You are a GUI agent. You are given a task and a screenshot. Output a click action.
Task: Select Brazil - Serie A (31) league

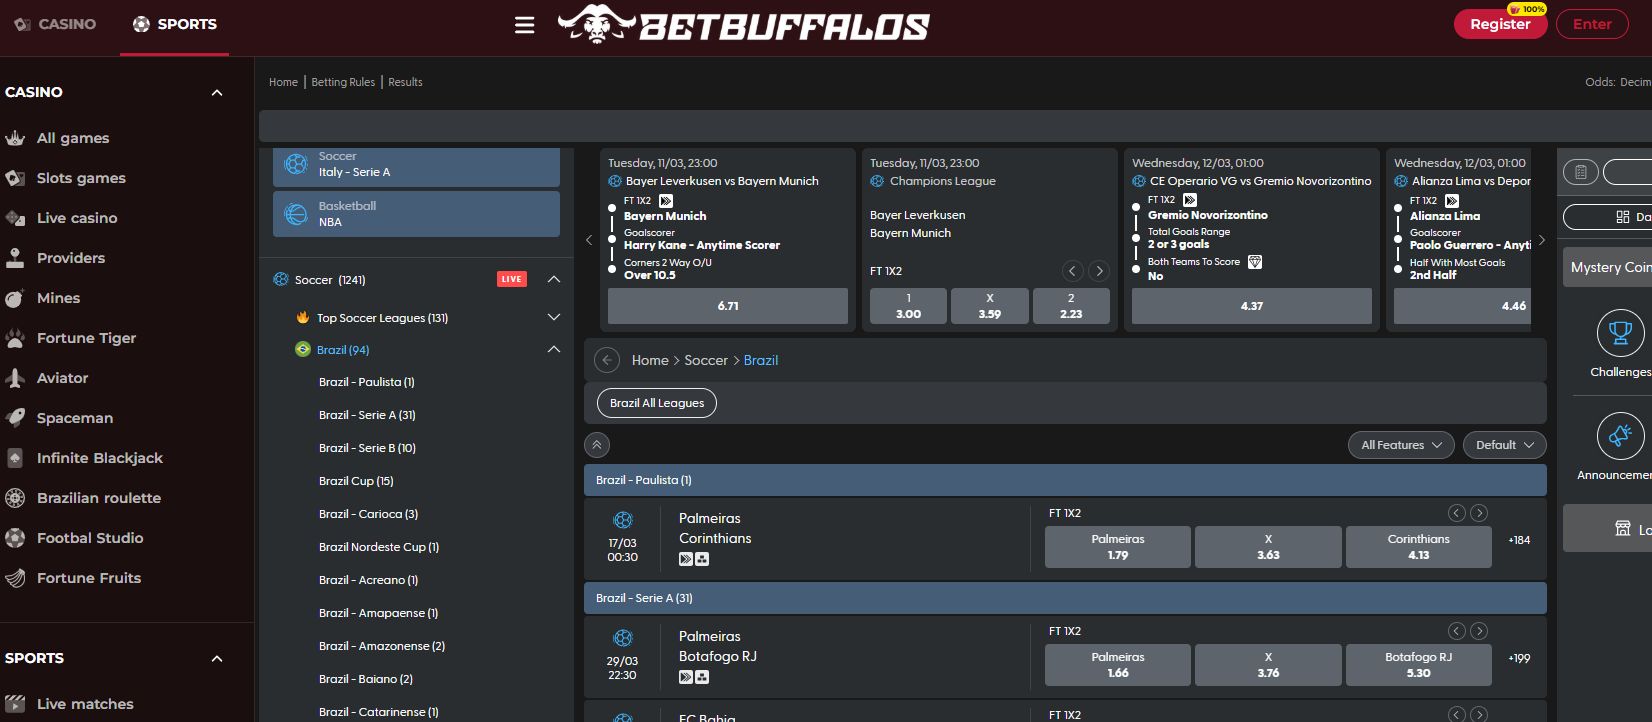[x=367, y=415]
